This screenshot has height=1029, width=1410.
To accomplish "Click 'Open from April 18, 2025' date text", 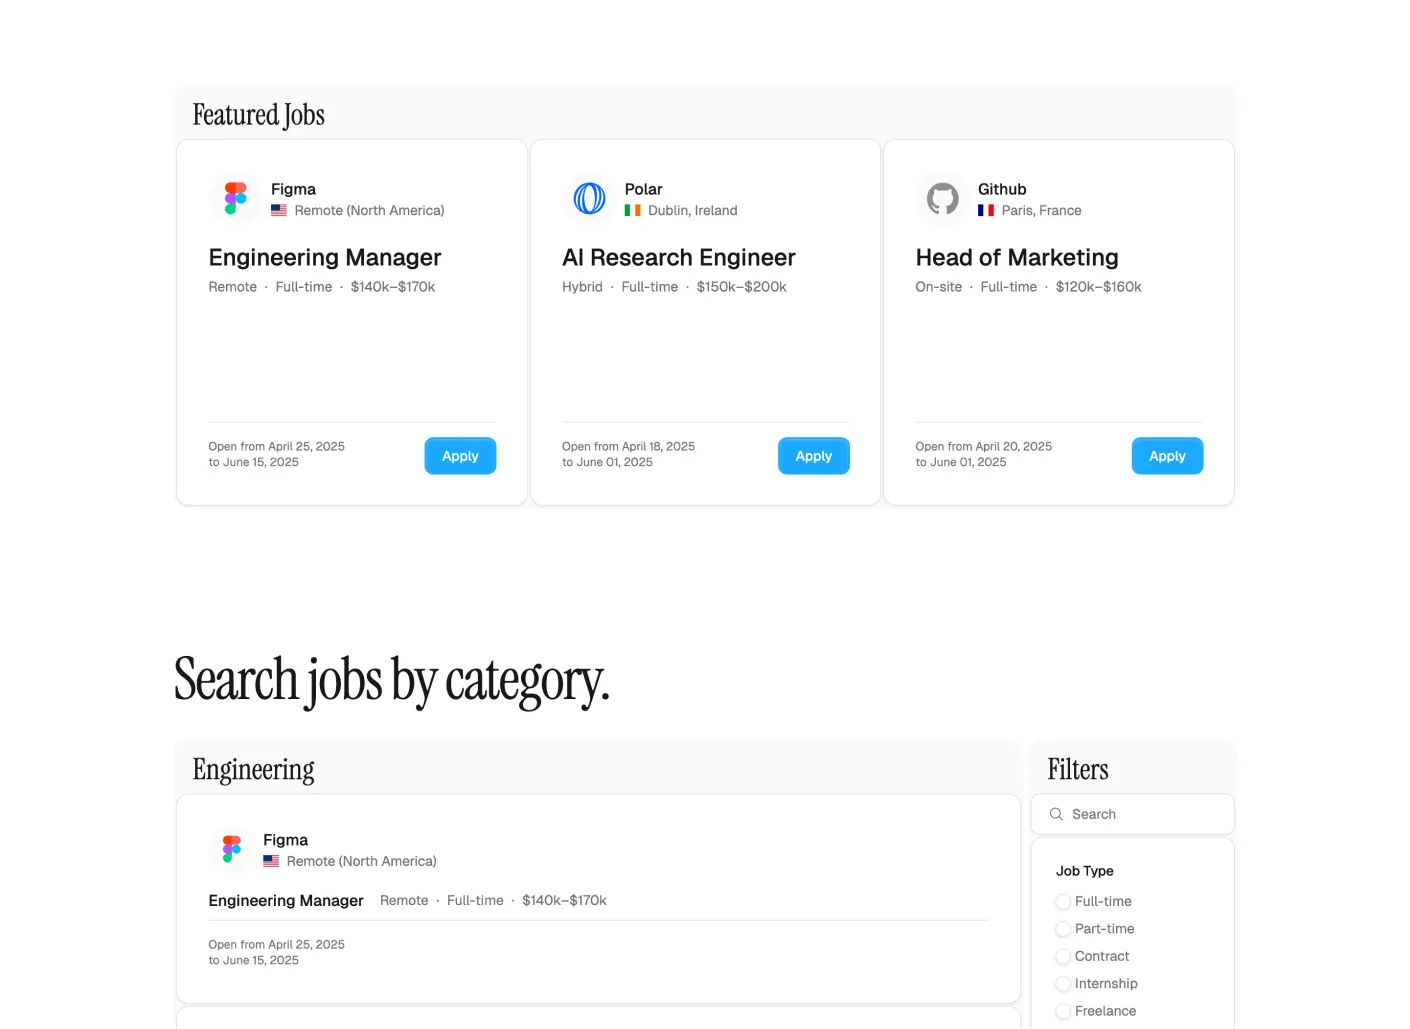I will (x=629, y=447).
